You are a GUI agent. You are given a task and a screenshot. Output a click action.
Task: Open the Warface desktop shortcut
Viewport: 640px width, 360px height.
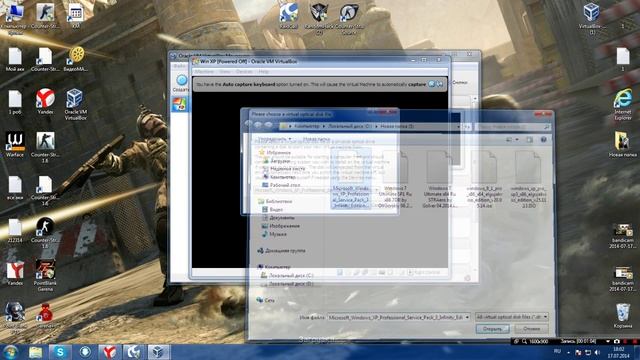click(x=15, y=144)
